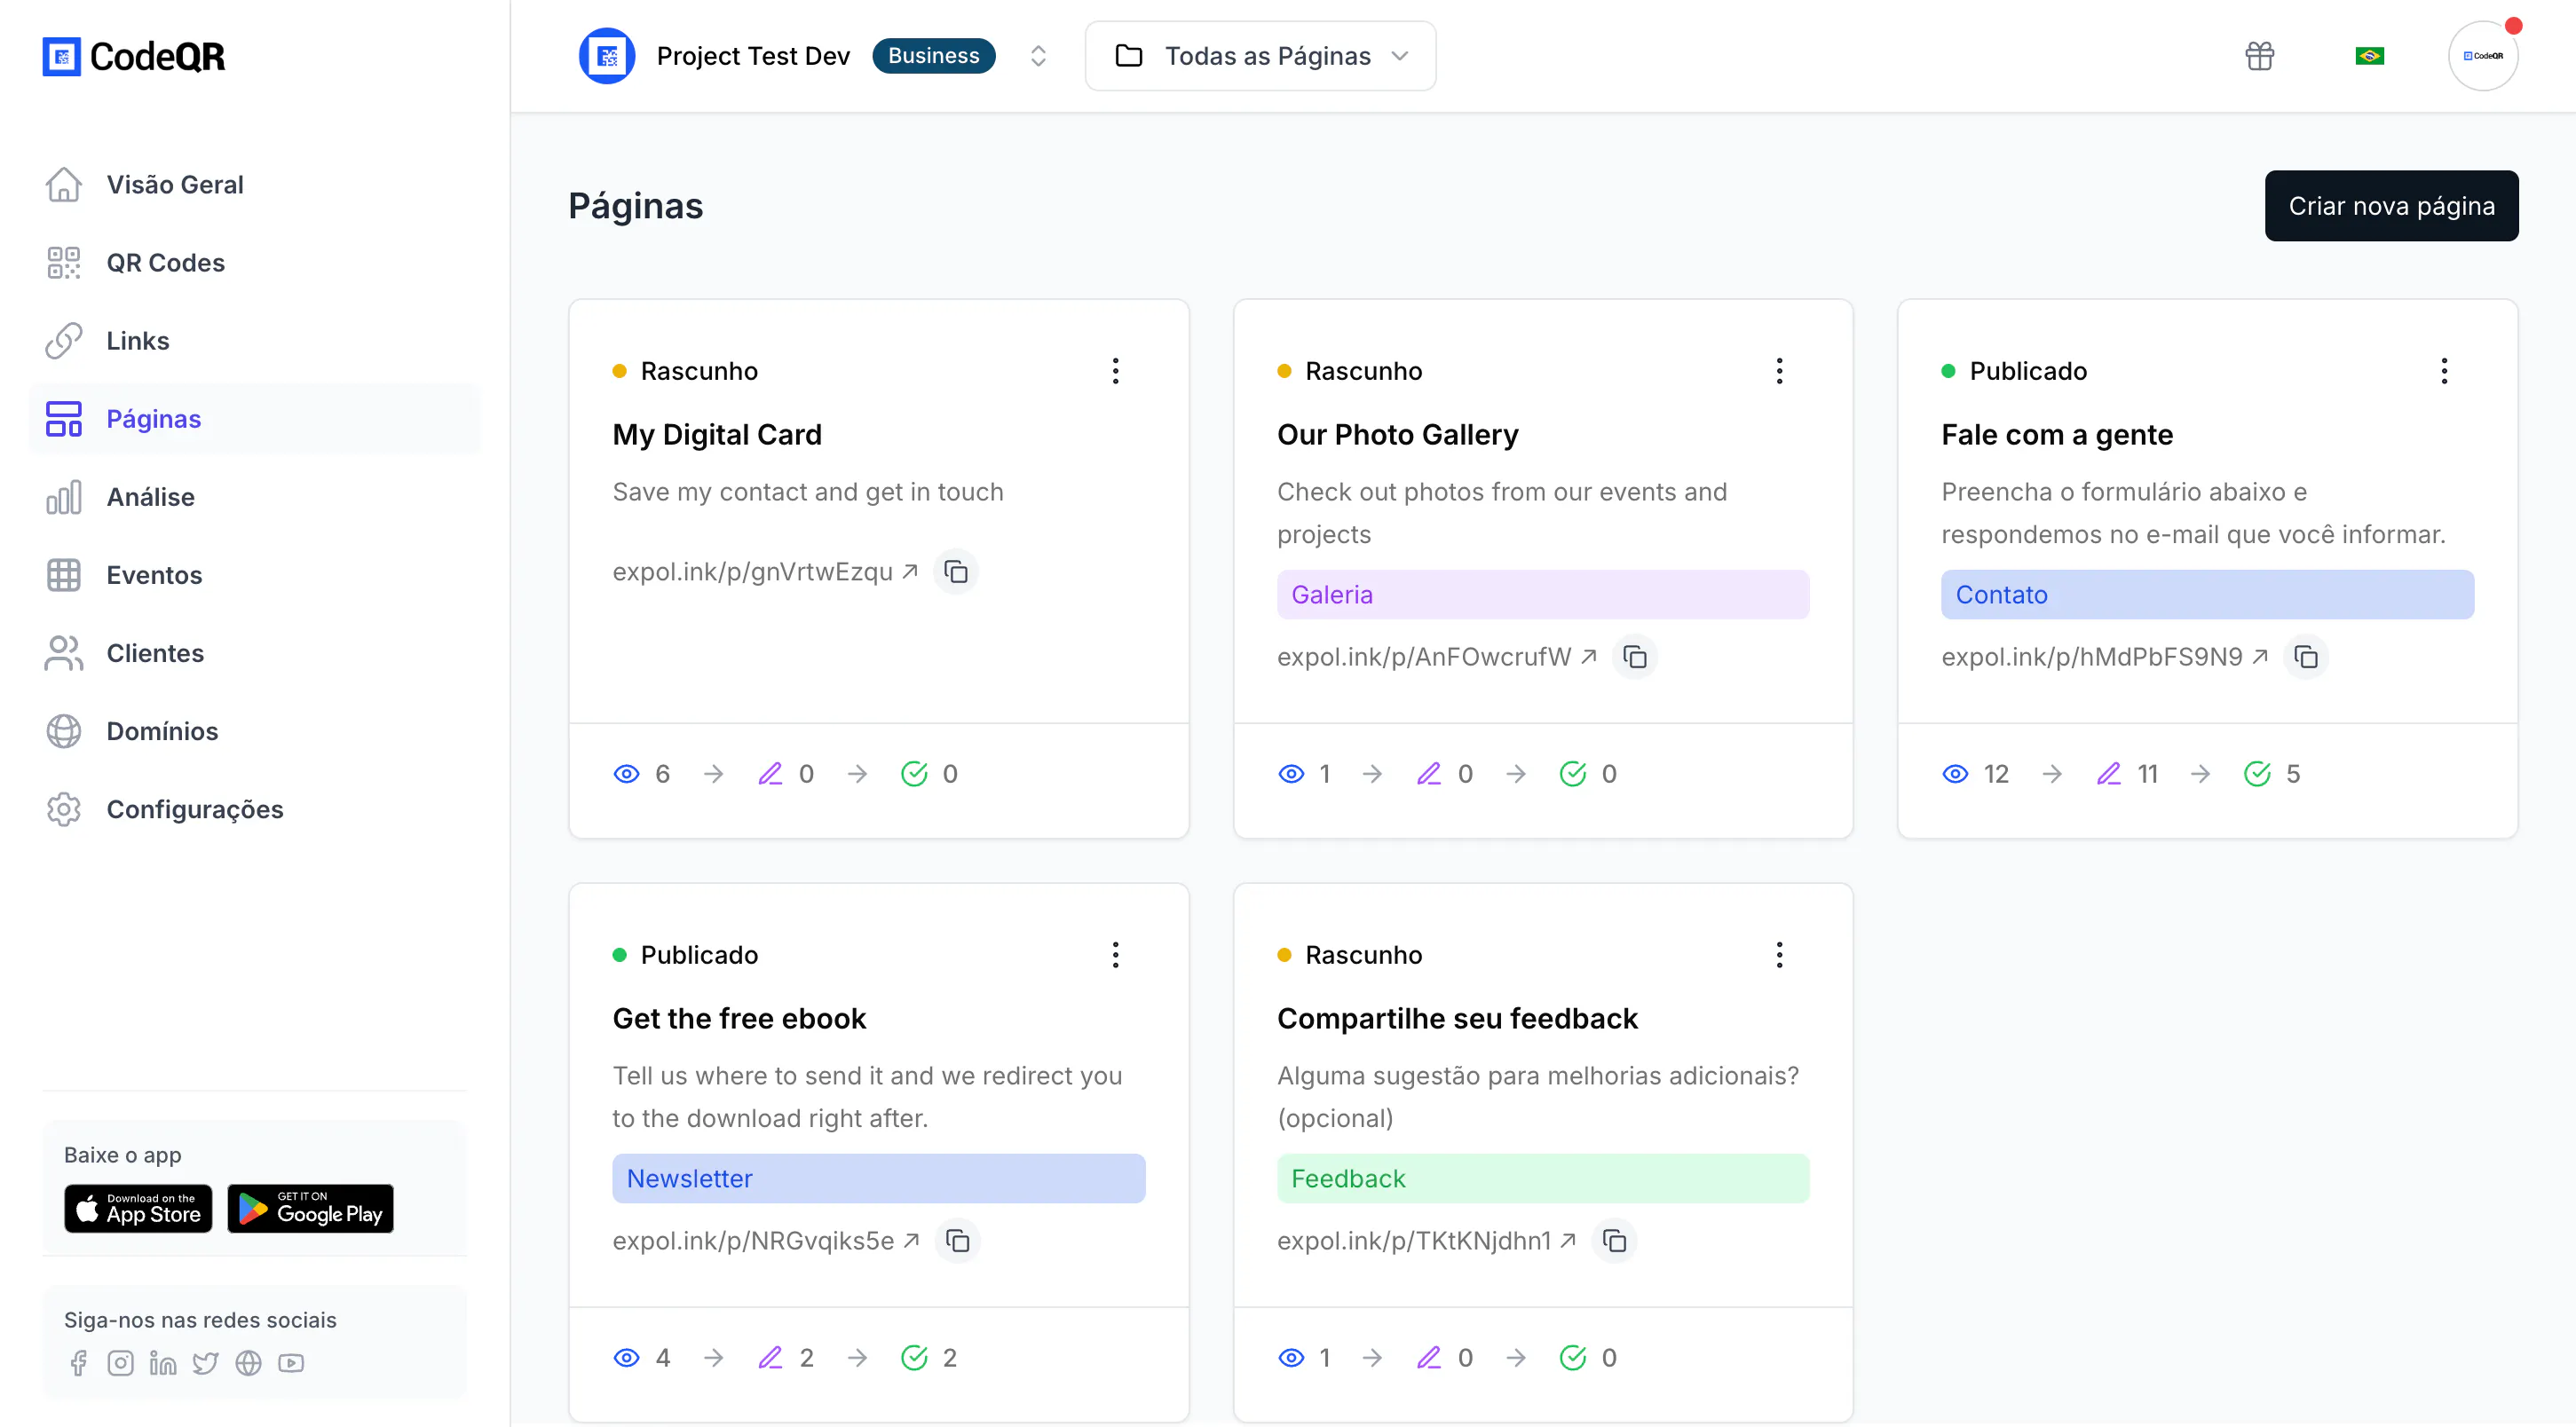Open options menu for Fale com a gente
The height and width of the screenshot is (1427, 2576).
(x=2444, y=371)
